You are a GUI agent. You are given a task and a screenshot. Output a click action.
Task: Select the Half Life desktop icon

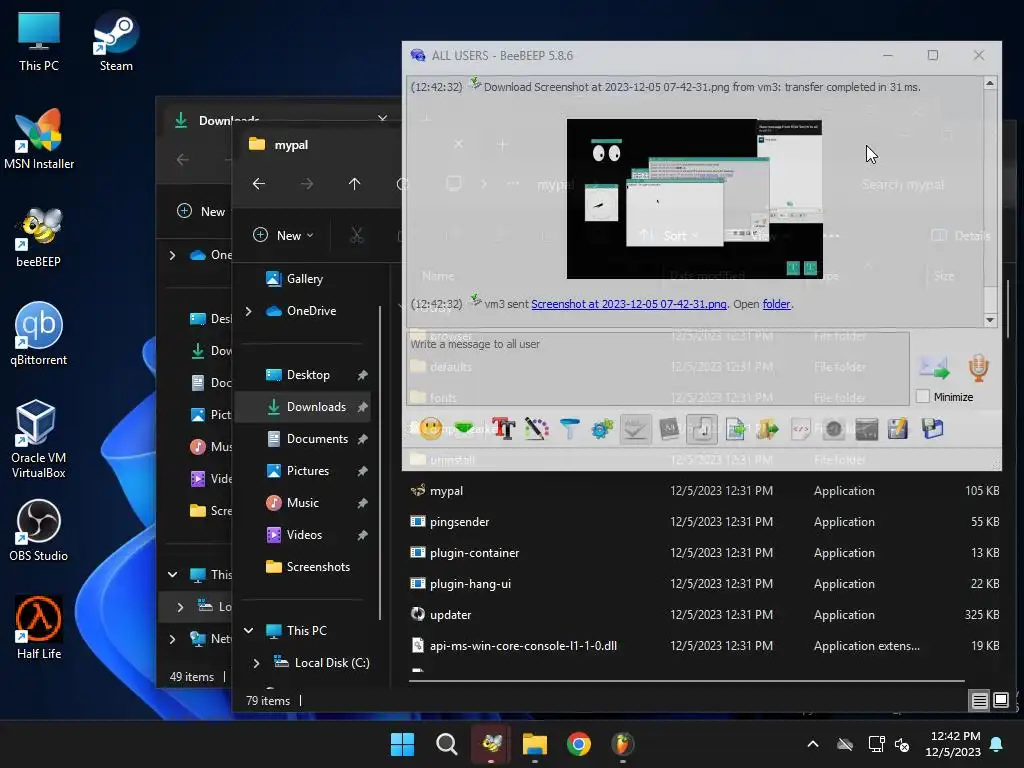pyautogui.click(x=39, y=628)
